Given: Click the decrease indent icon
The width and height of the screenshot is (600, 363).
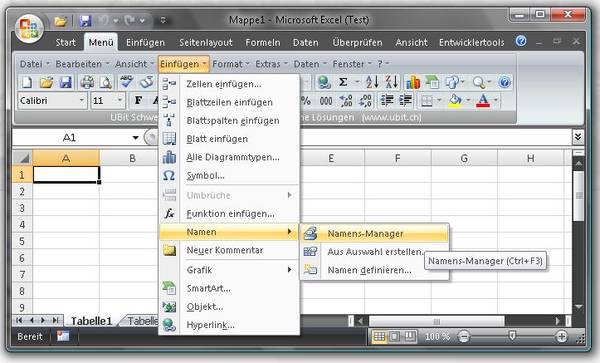Looking at the screenshot, I should pyautogui.click(x=387, y=101).
